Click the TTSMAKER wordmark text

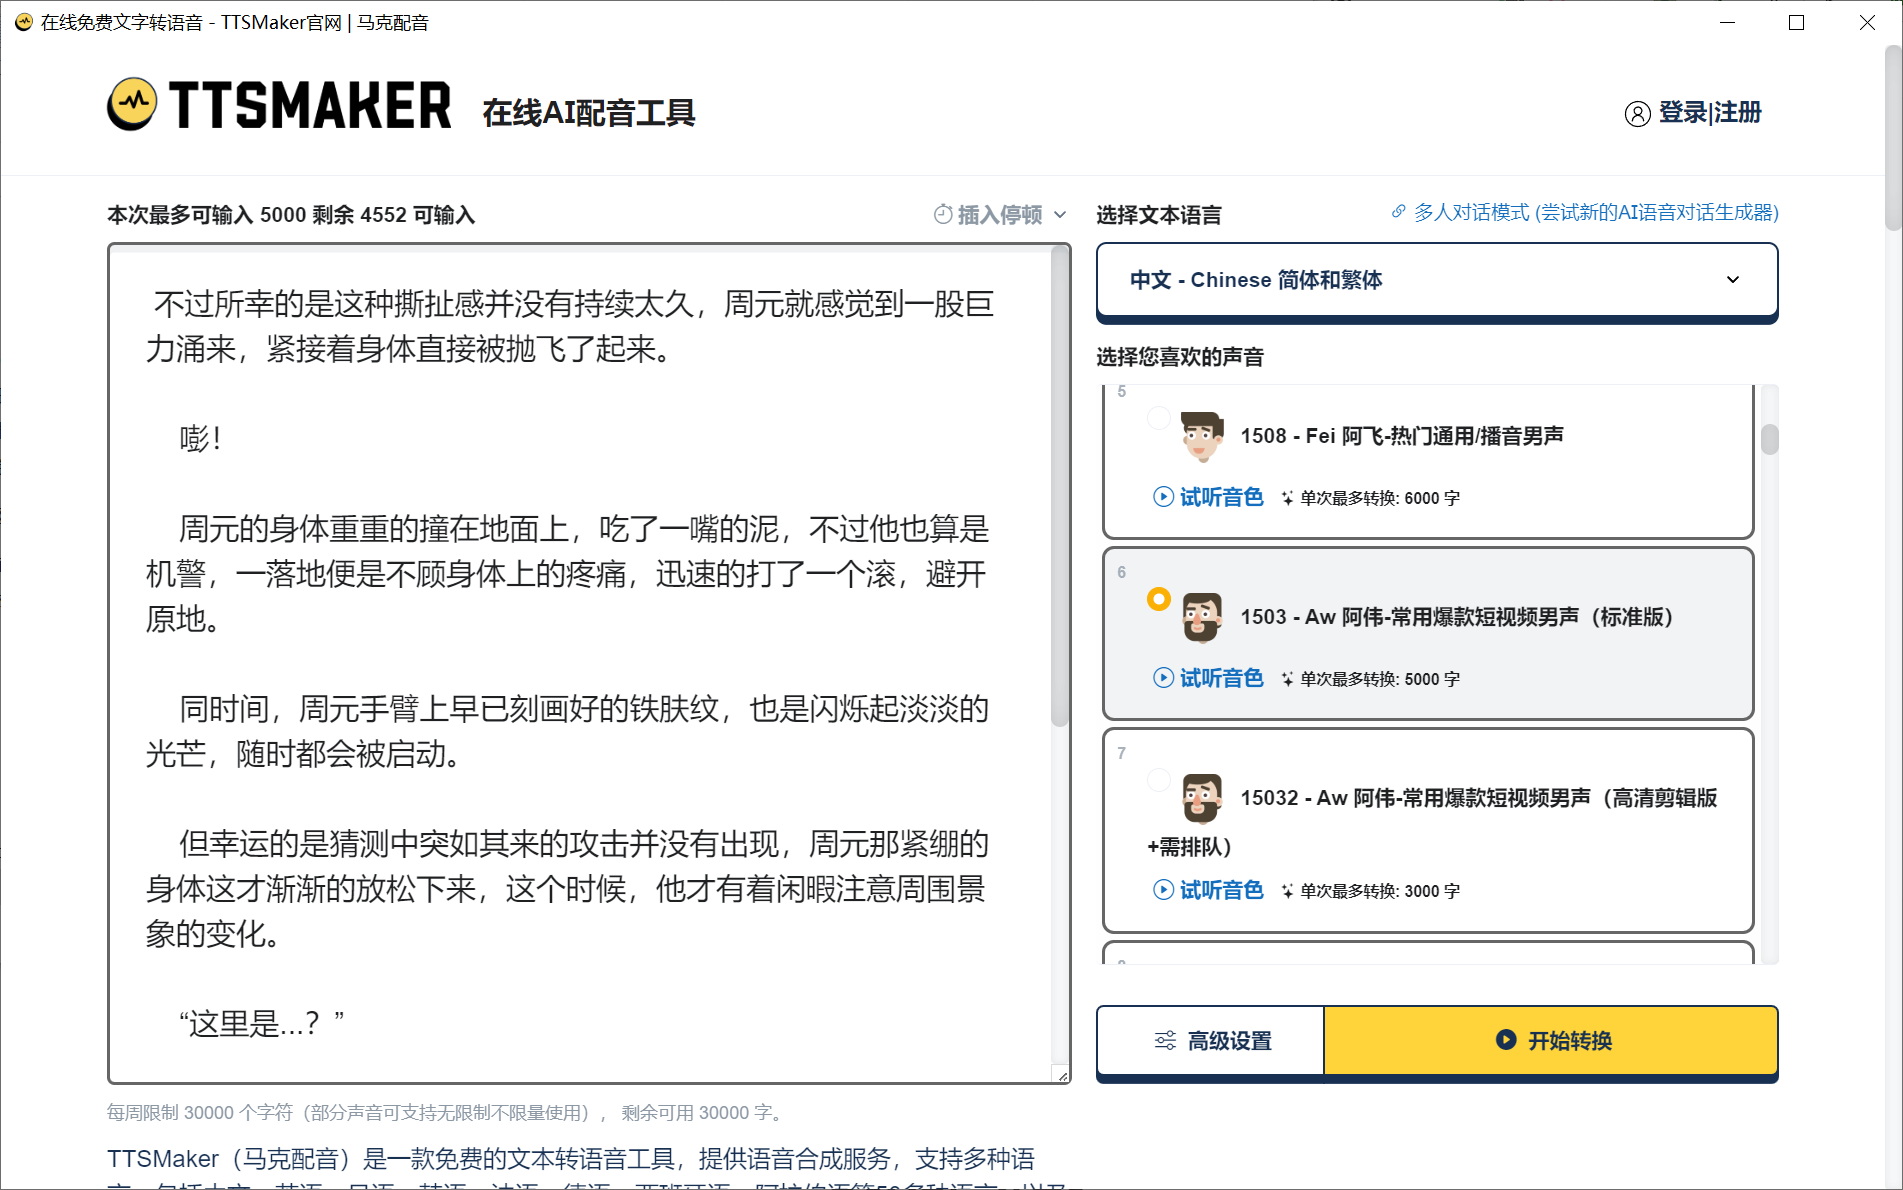click(310, 105)
